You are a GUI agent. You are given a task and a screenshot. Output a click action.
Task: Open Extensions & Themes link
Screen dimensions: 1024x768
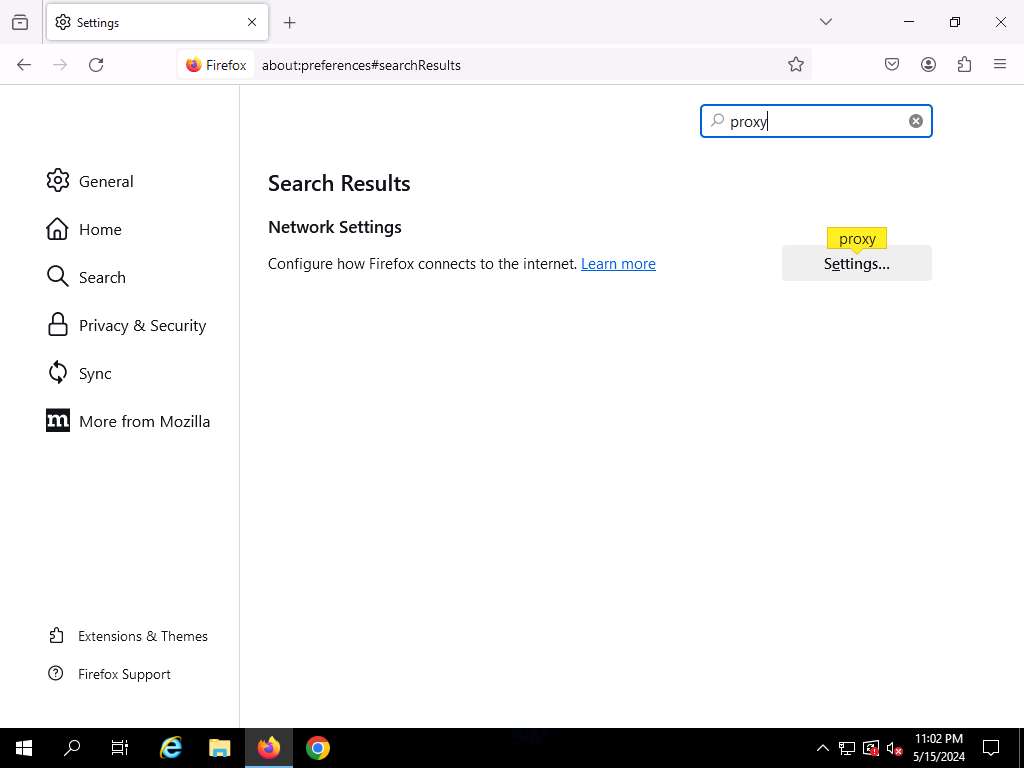pos(142,636)
